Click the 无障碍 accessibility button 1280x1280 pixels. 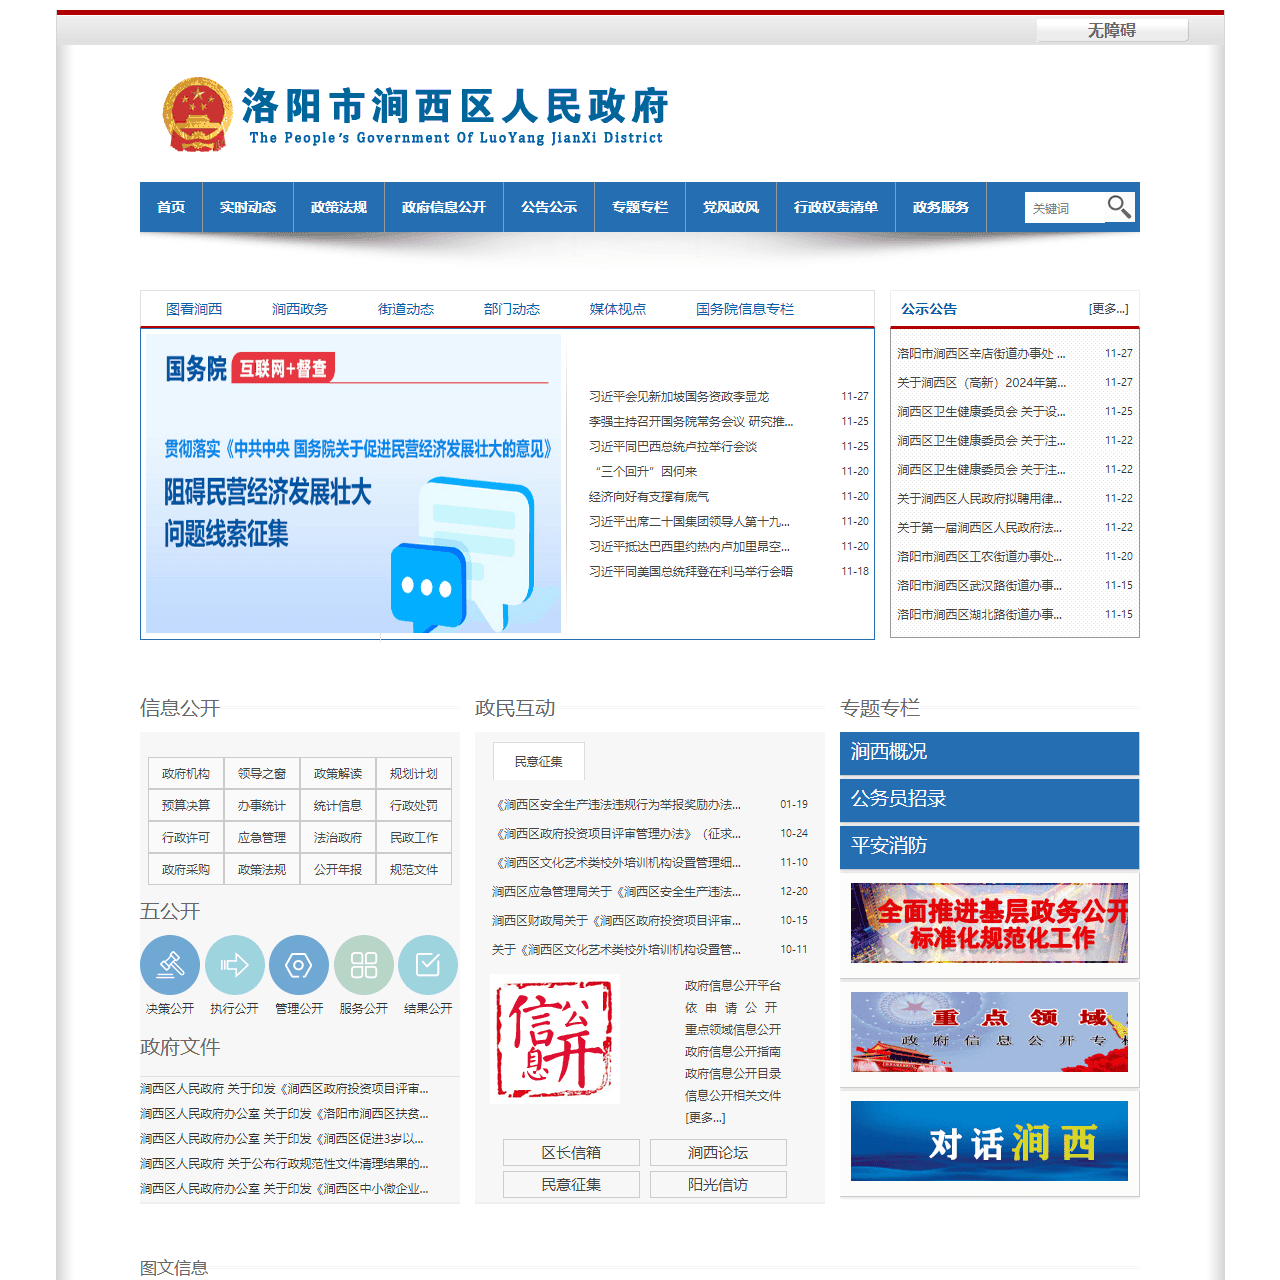[1112, 31]
